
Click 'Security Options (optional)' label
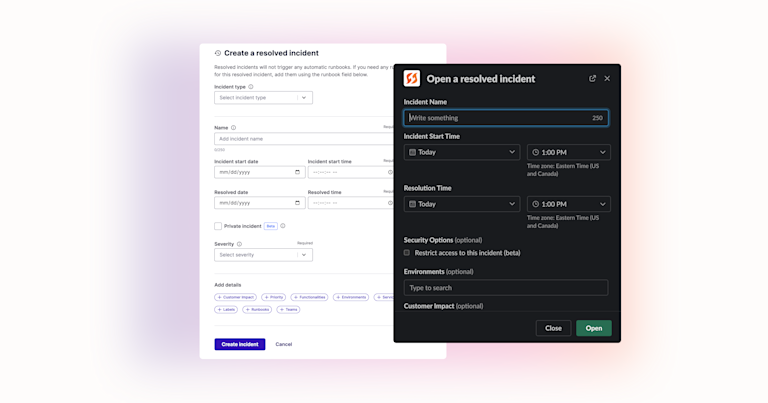(x=443, y=240)
